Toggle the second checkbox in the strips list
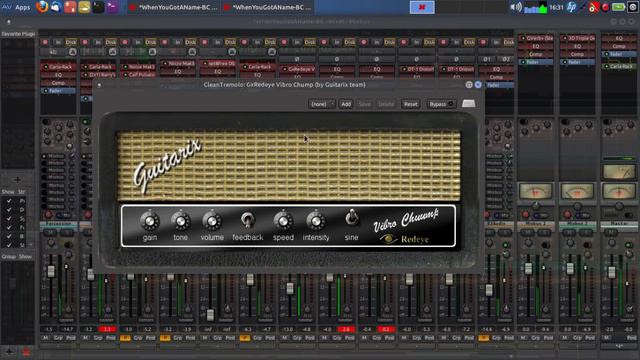 pyautogui.click(x=9, y=210)
